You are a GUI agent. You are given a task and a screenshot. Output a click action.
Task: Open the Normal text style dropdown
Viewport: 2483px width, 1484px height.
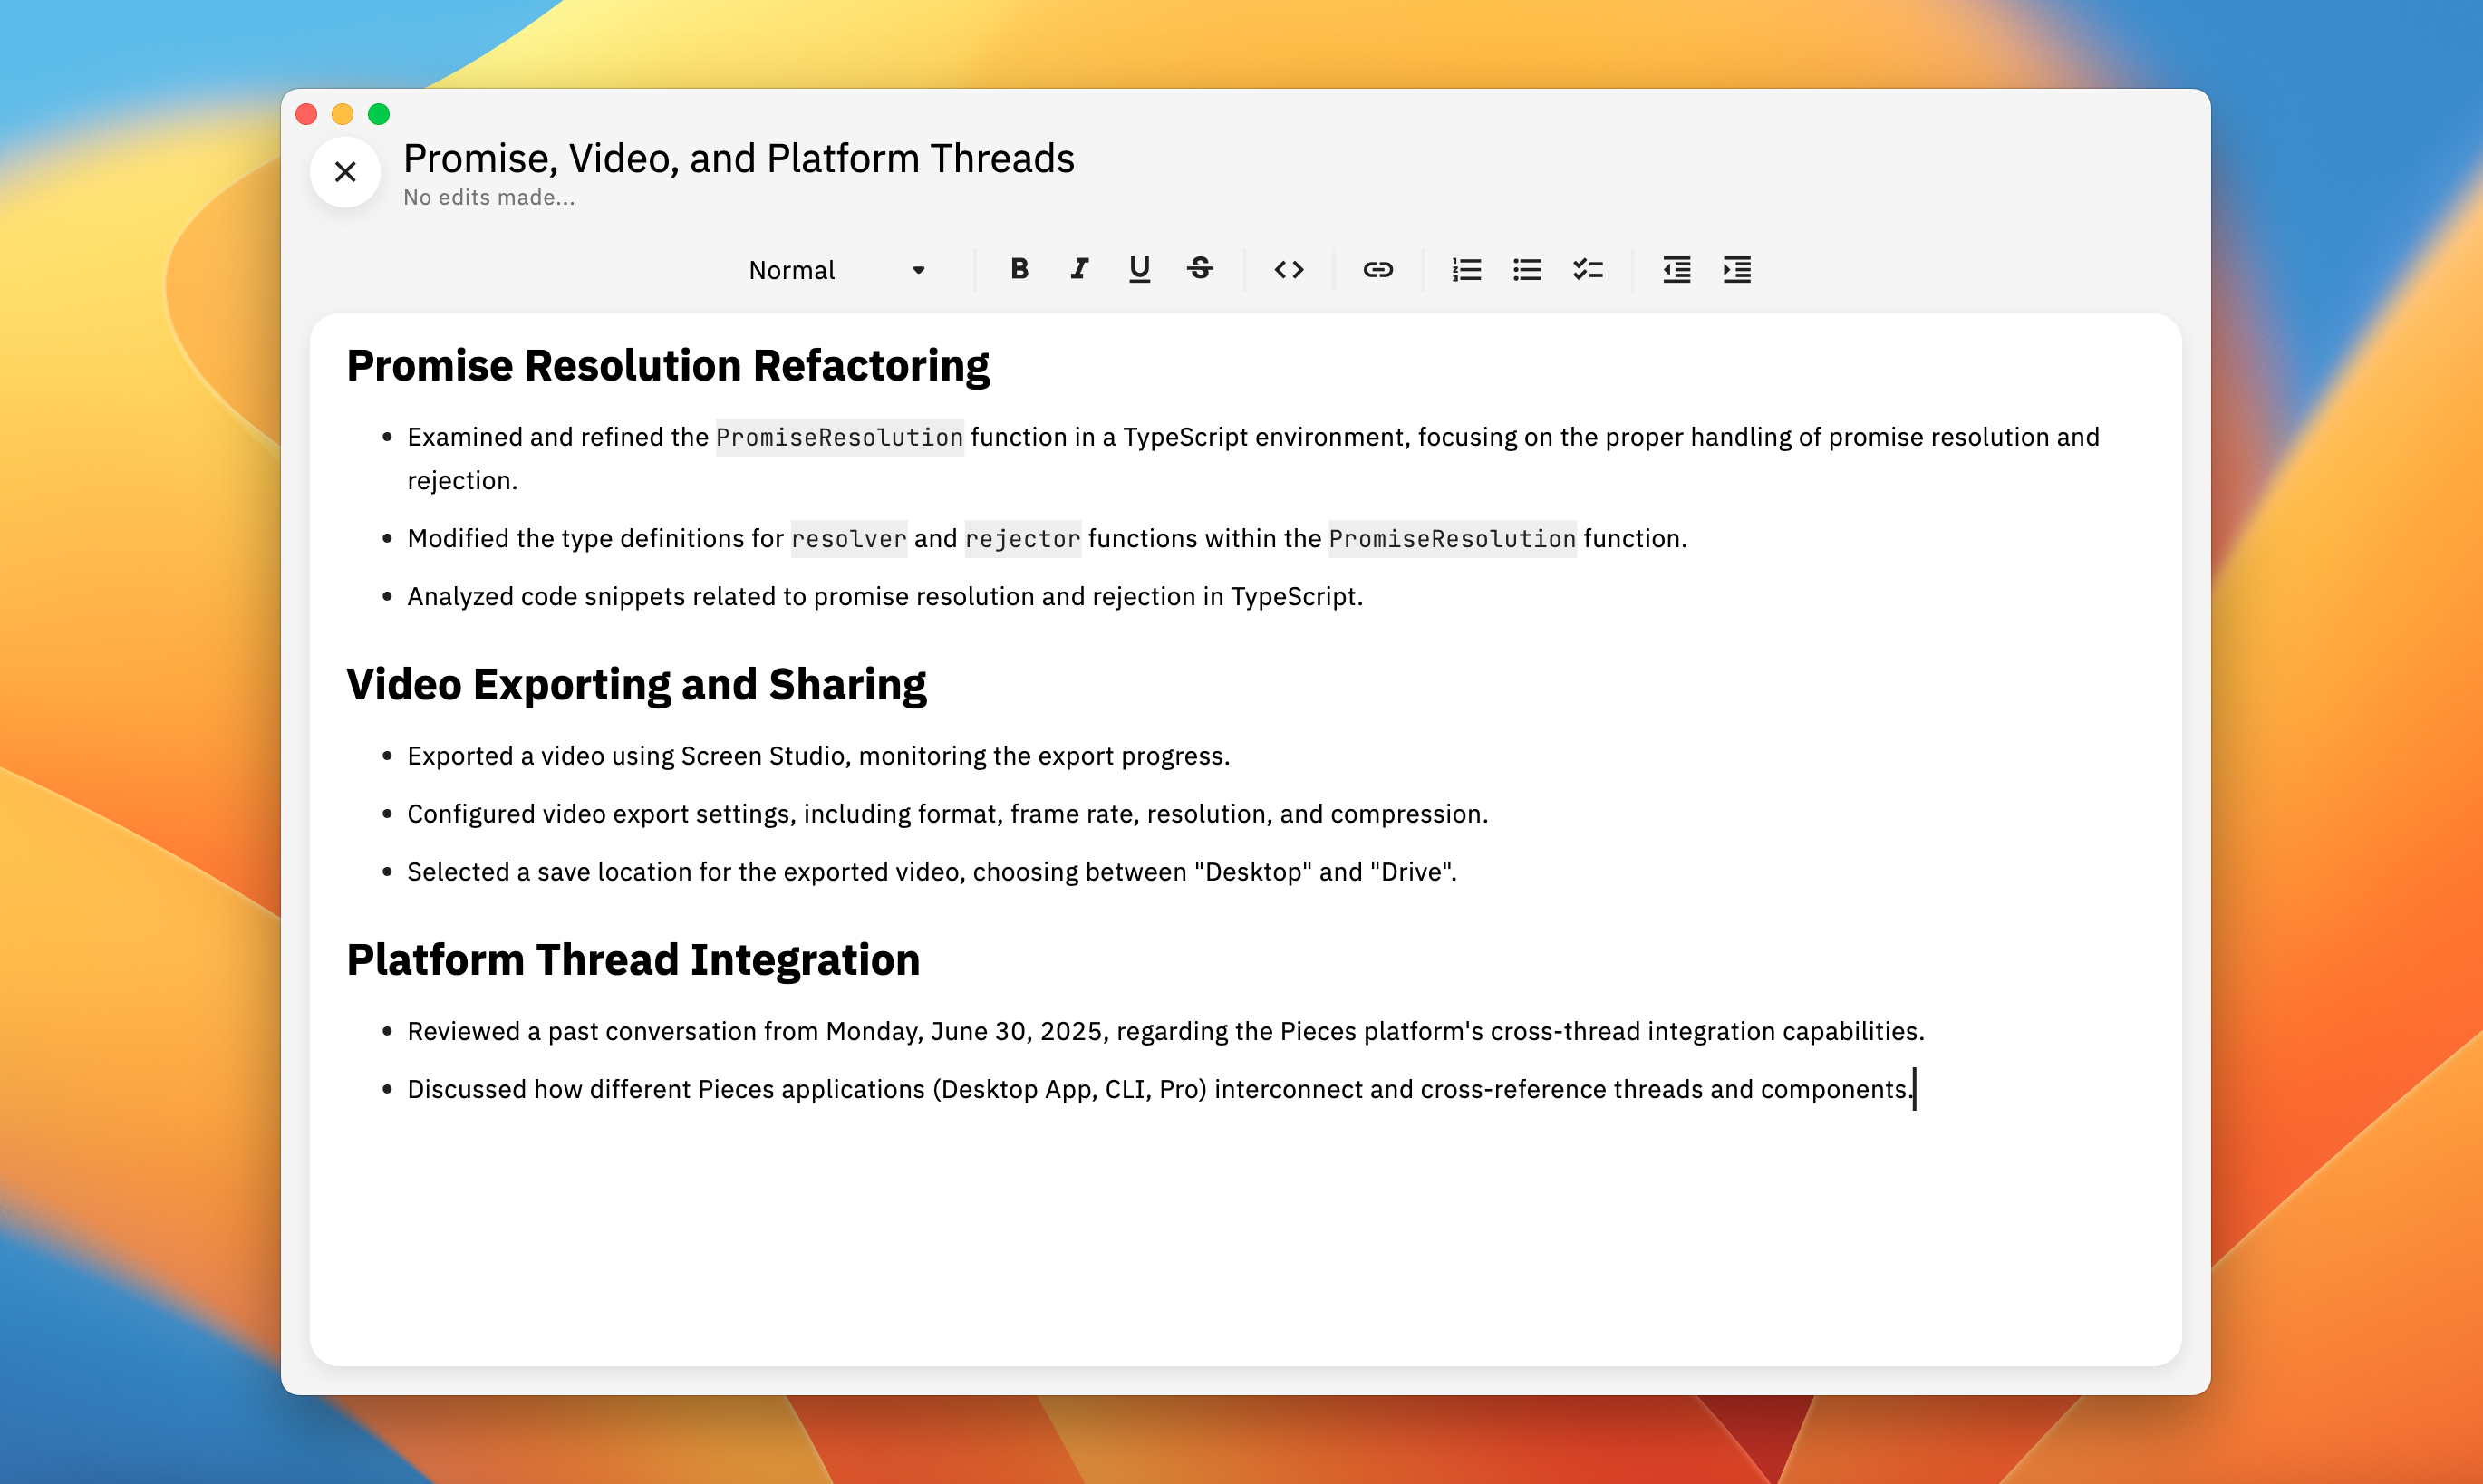click(x=792, y=270)
